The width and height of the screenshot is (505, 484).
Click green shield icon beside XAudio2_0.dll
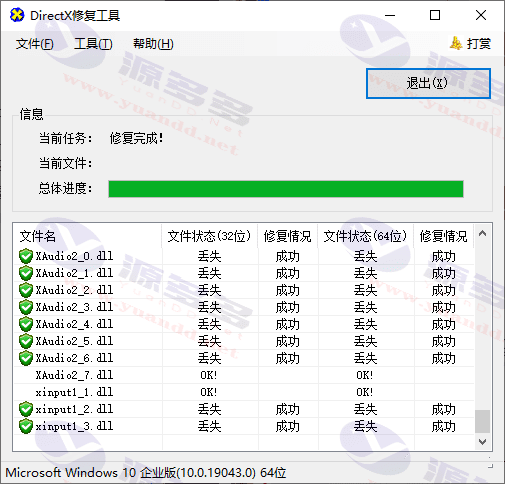pos(26,256)
